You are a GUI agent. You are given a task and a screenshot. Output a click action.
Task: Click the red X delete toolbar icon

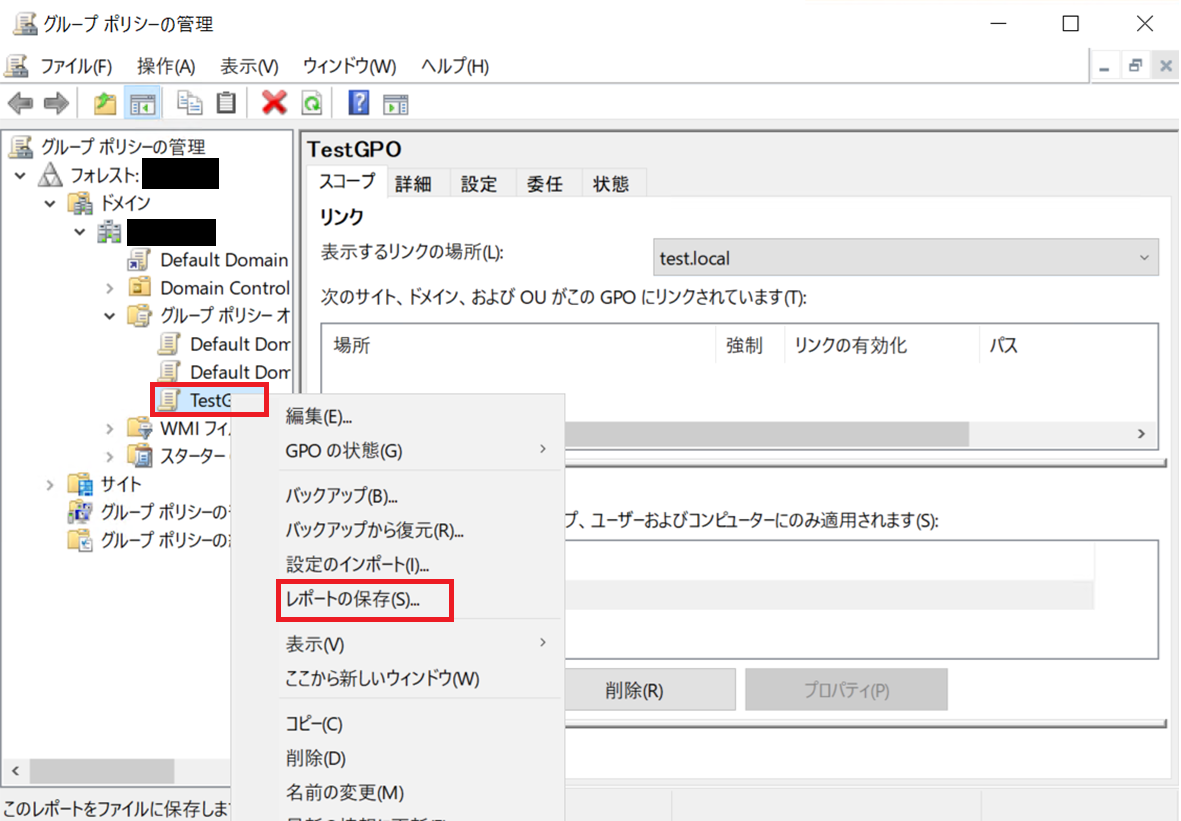click(x=274, y=102)
